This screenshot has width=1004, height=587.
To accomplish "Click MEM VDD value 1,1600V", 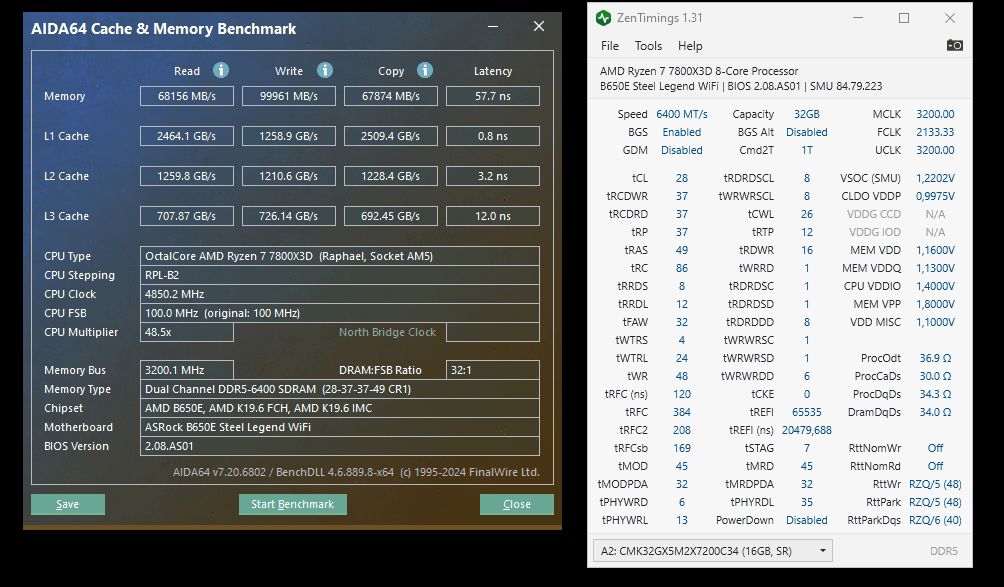I will (x=935, y=250).
